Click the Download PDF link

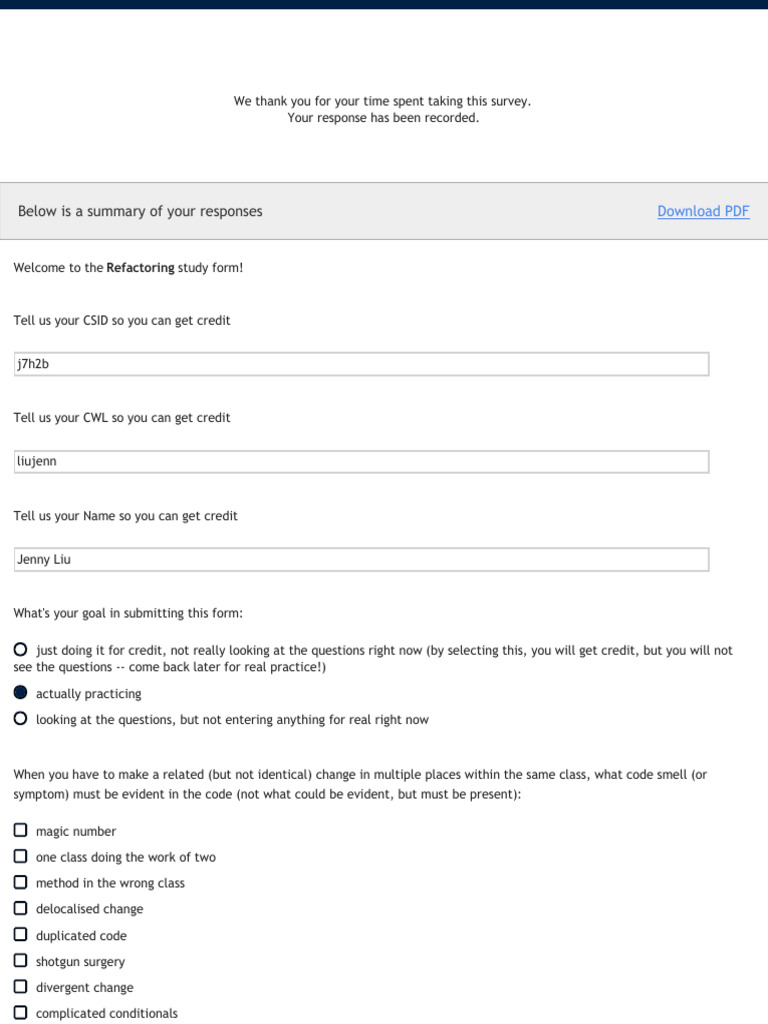click(703, 211)
